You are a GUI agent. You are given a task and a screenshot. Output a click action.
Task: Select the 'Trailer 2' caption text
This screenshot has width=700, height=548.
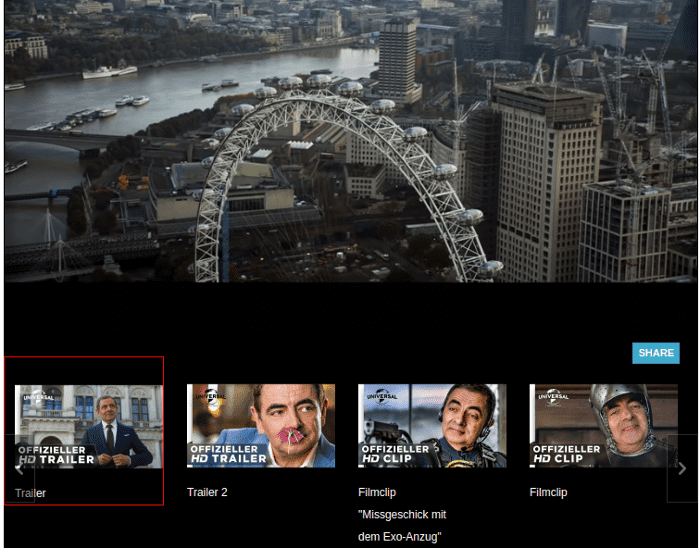[207, 492]
